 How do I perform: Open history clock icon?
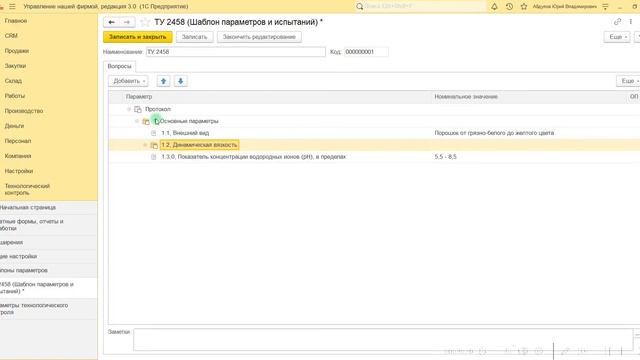coord(509,7)
